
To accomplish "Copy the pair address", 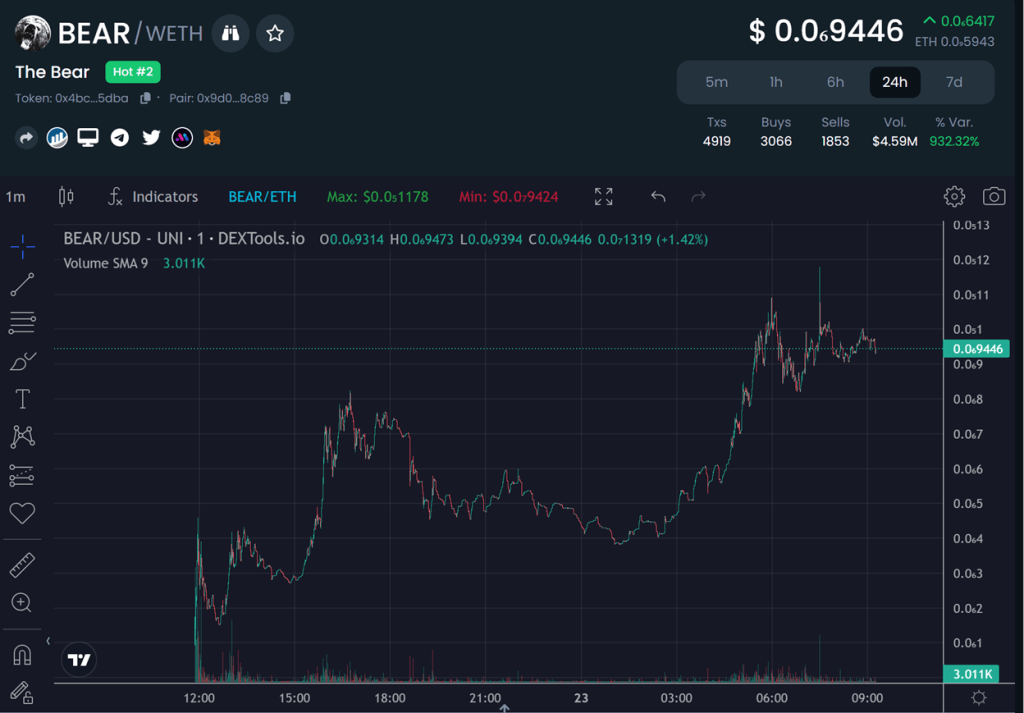I will pyautogui.click(x=285, y=98).
